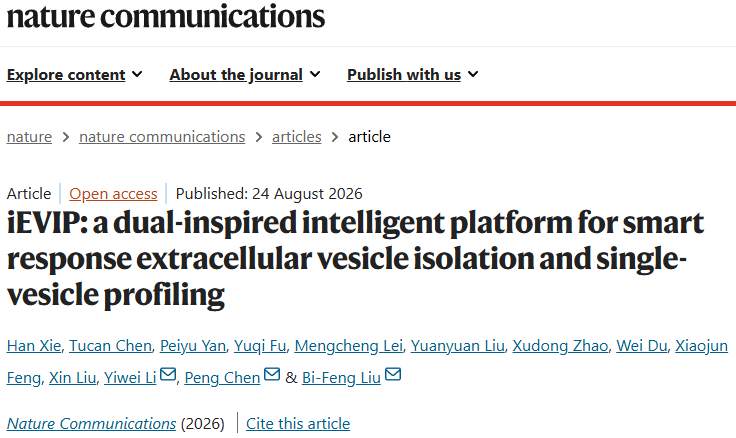Click author Xudong Zhao

tap(560, 346)
